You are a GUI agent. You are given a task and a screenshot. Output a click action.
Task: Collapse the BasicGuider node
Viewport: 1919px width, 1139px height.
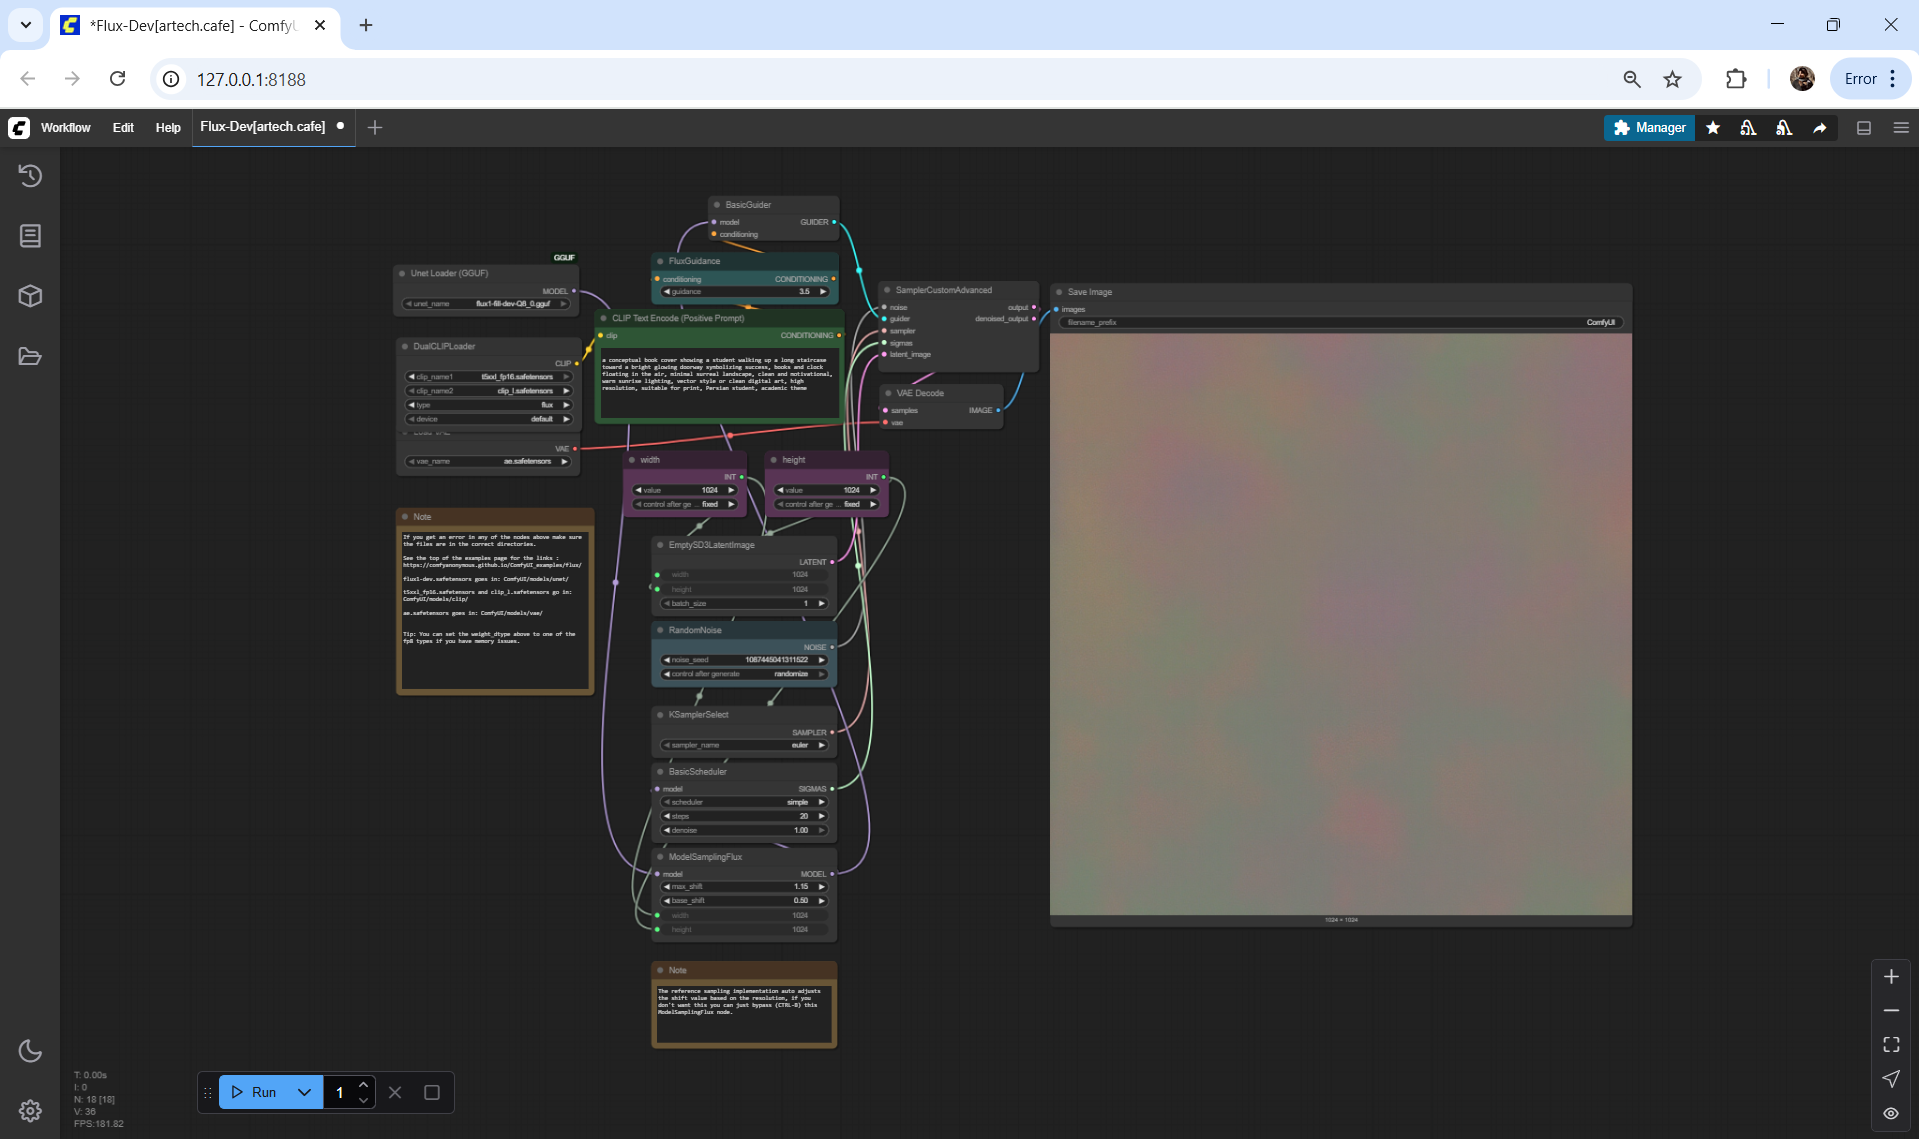click(717, 205)
